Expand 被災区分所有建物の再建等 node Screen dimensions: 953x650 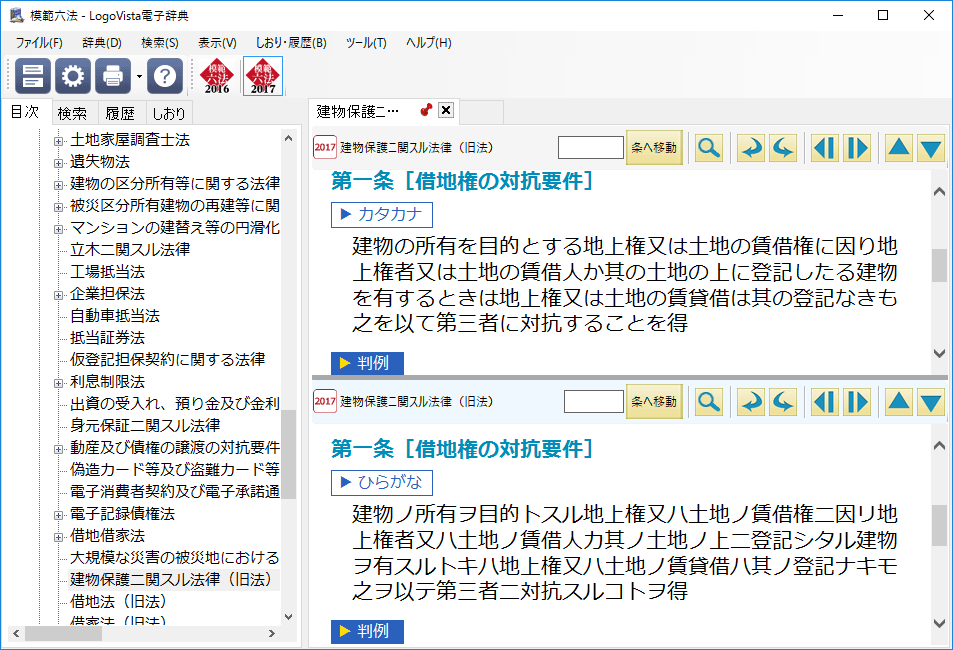pos(58,207)
